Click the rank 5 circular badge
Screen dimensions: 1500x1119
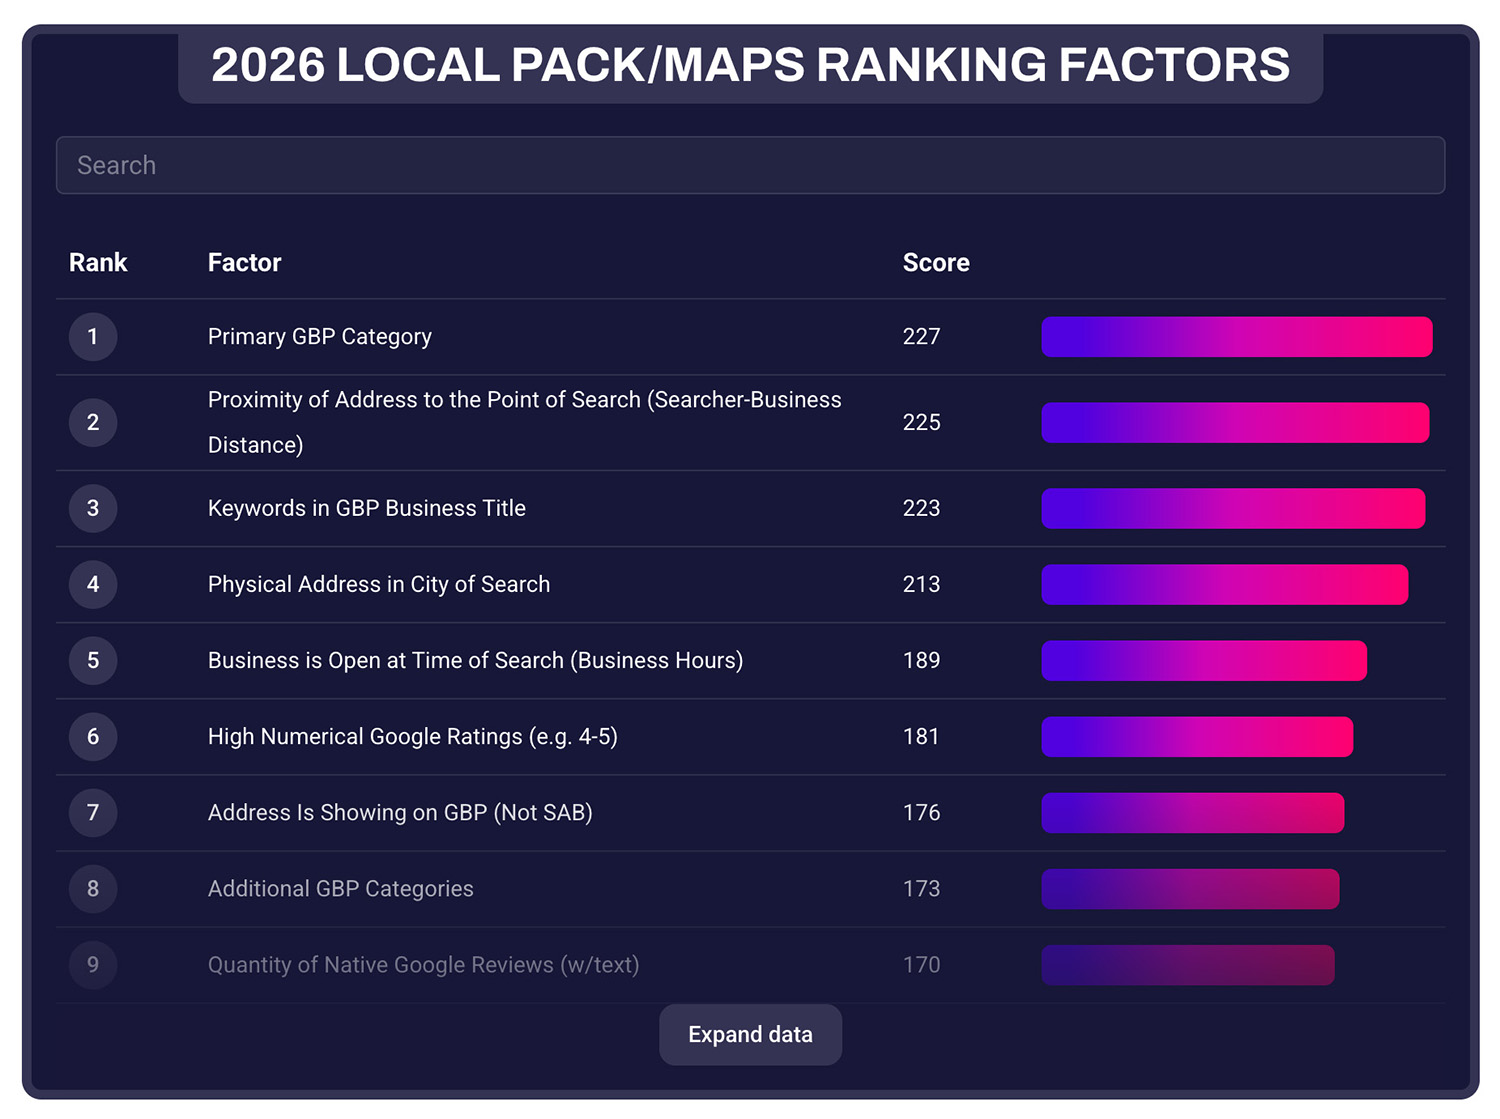point(92,661)
